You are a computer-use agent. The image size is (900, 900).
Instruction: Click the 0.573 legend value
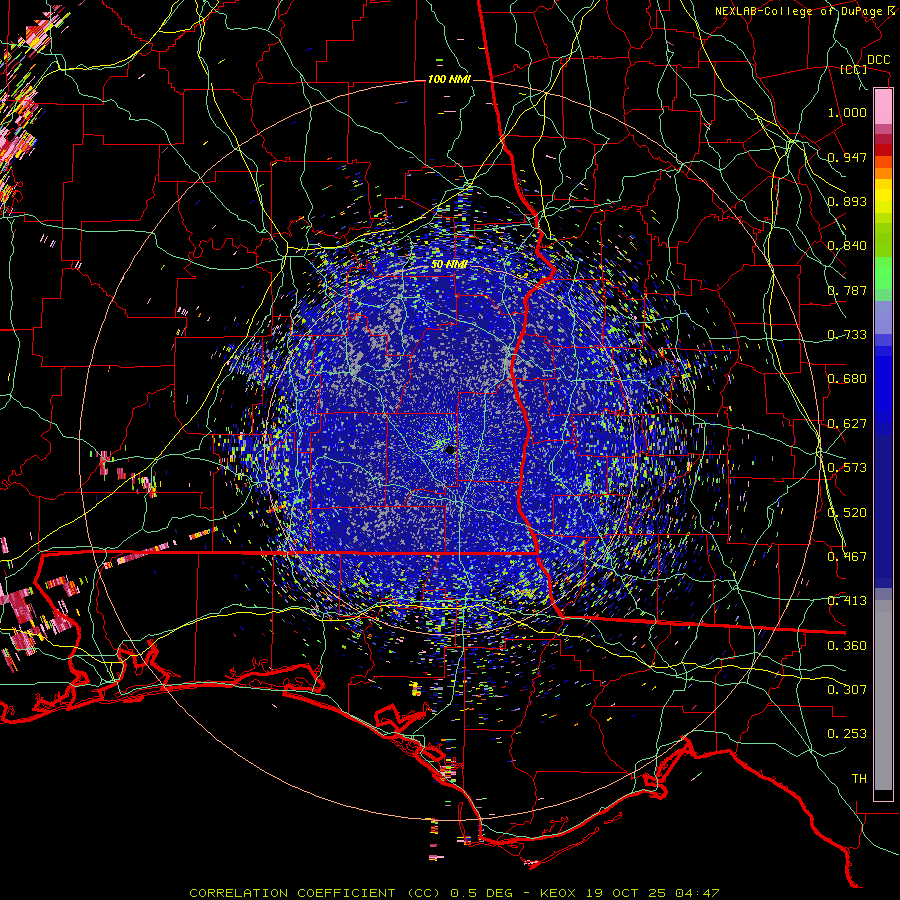coord(847,468)
